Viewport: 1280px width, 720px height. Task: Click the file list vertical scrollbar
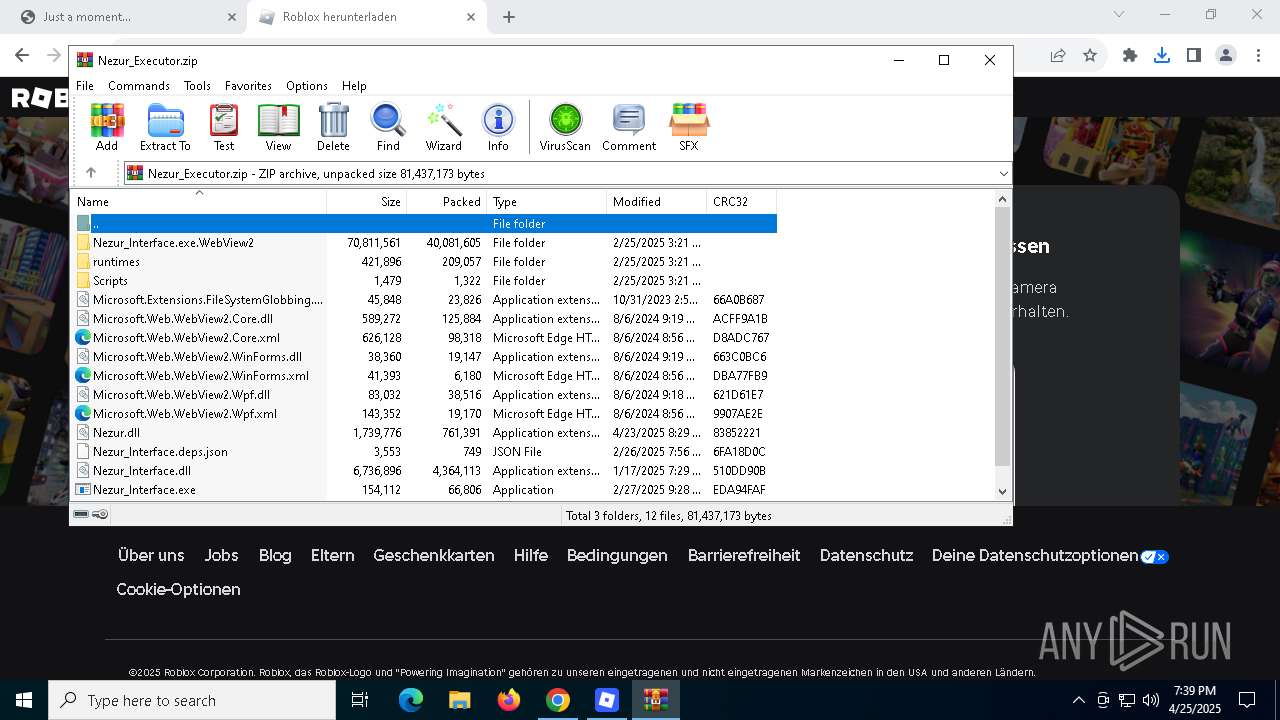coord(1003,335)
